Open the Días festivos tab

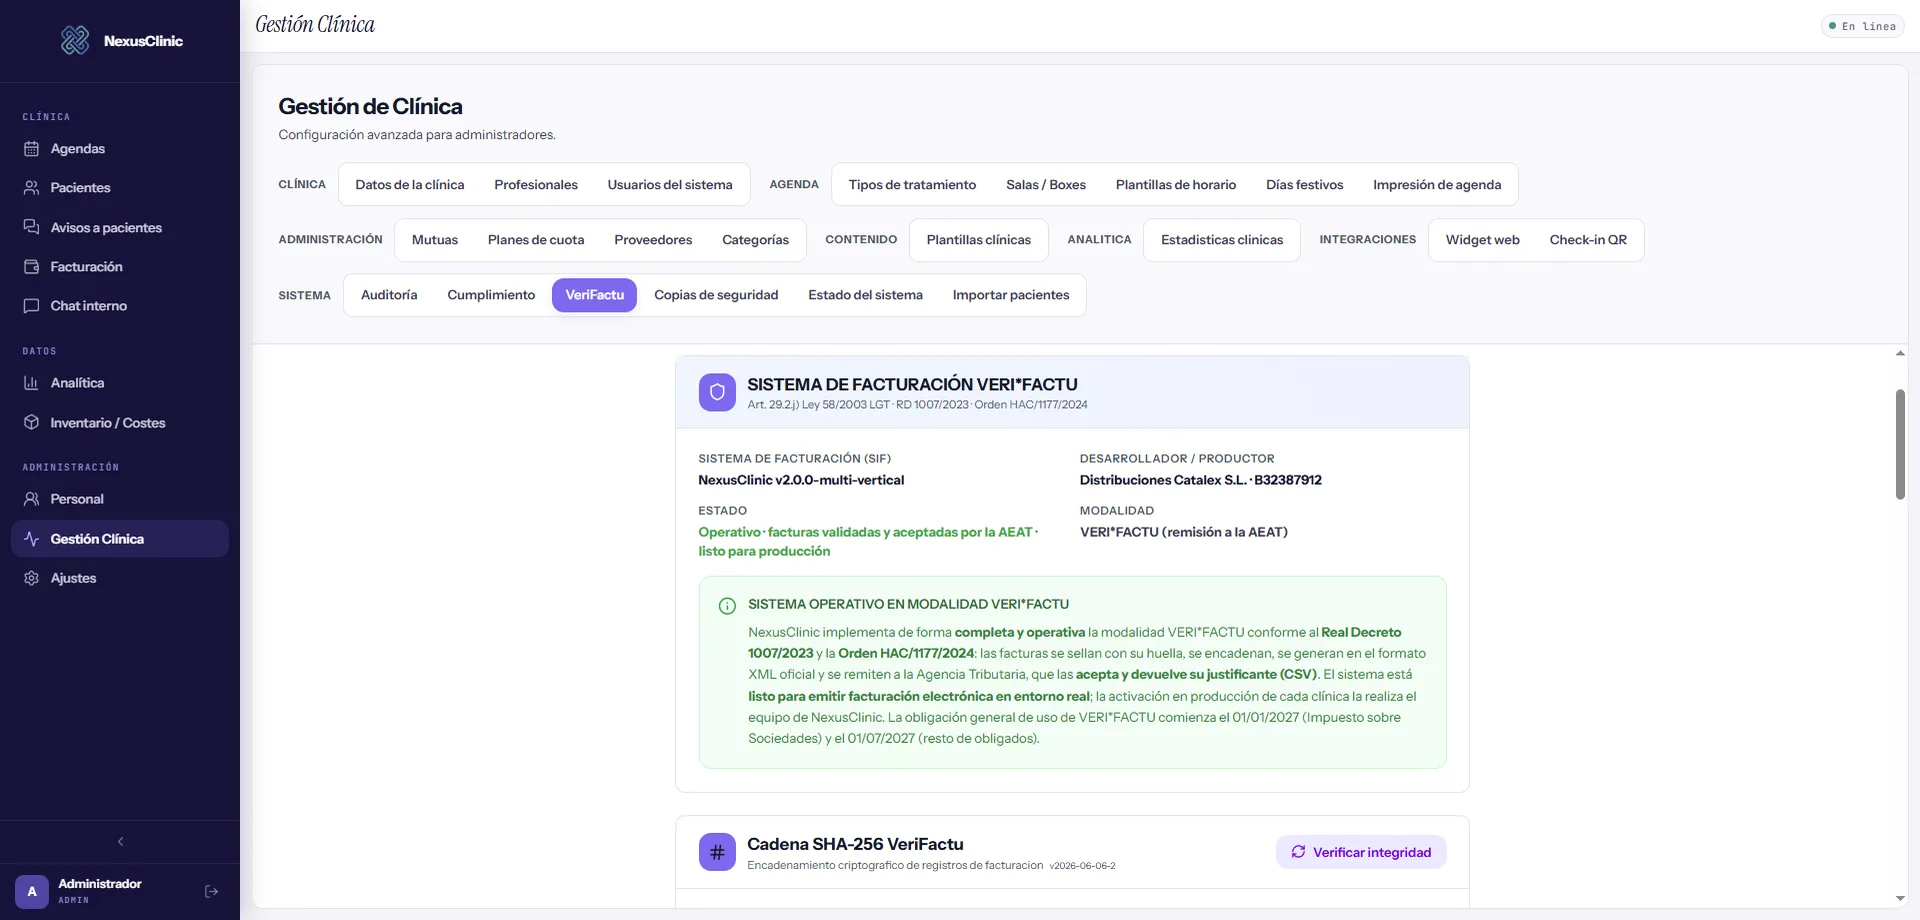[x=1304, y=185]
